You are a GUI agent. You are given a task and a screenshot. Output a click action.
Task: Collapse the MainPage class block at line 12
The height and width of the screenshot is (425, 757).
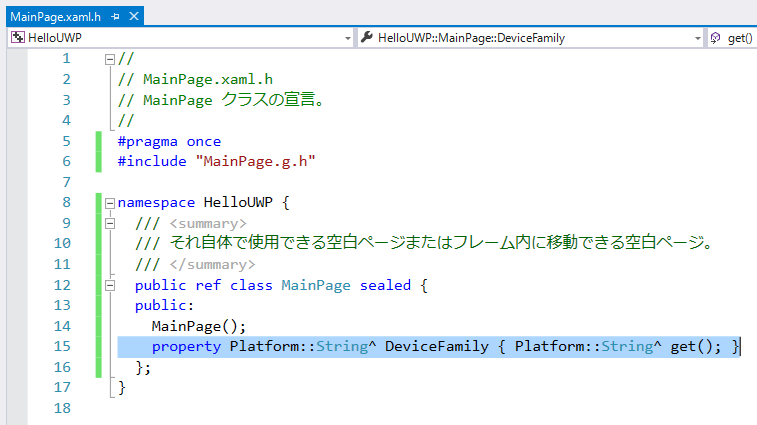[110, 285]
